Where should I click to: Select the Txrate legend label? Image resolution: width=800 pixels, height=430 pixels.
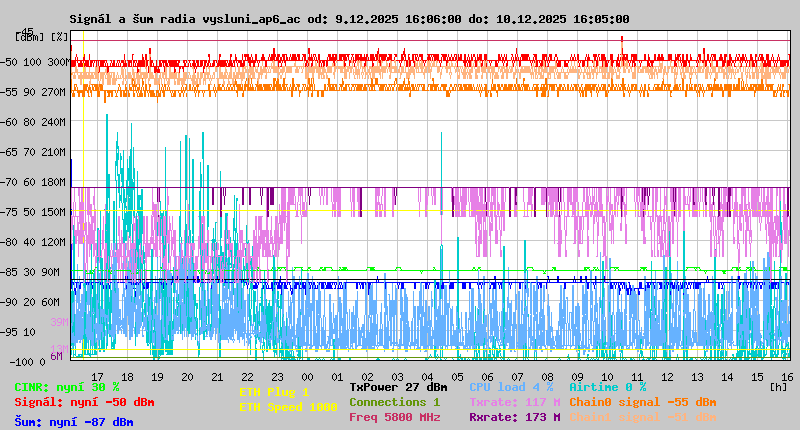coord(514,402)
